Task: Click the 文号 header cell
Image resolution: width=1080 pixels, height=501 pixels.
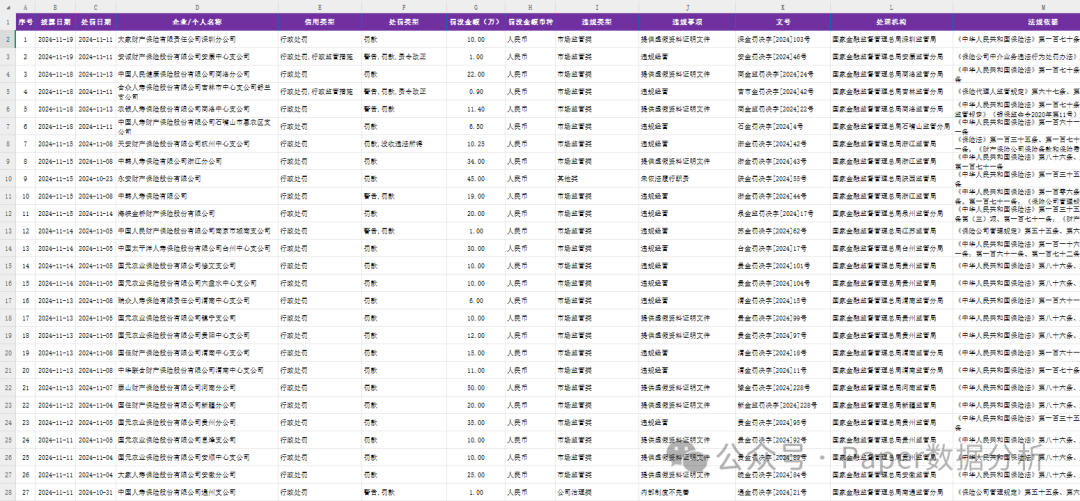Action: click(x=783, y=21)
